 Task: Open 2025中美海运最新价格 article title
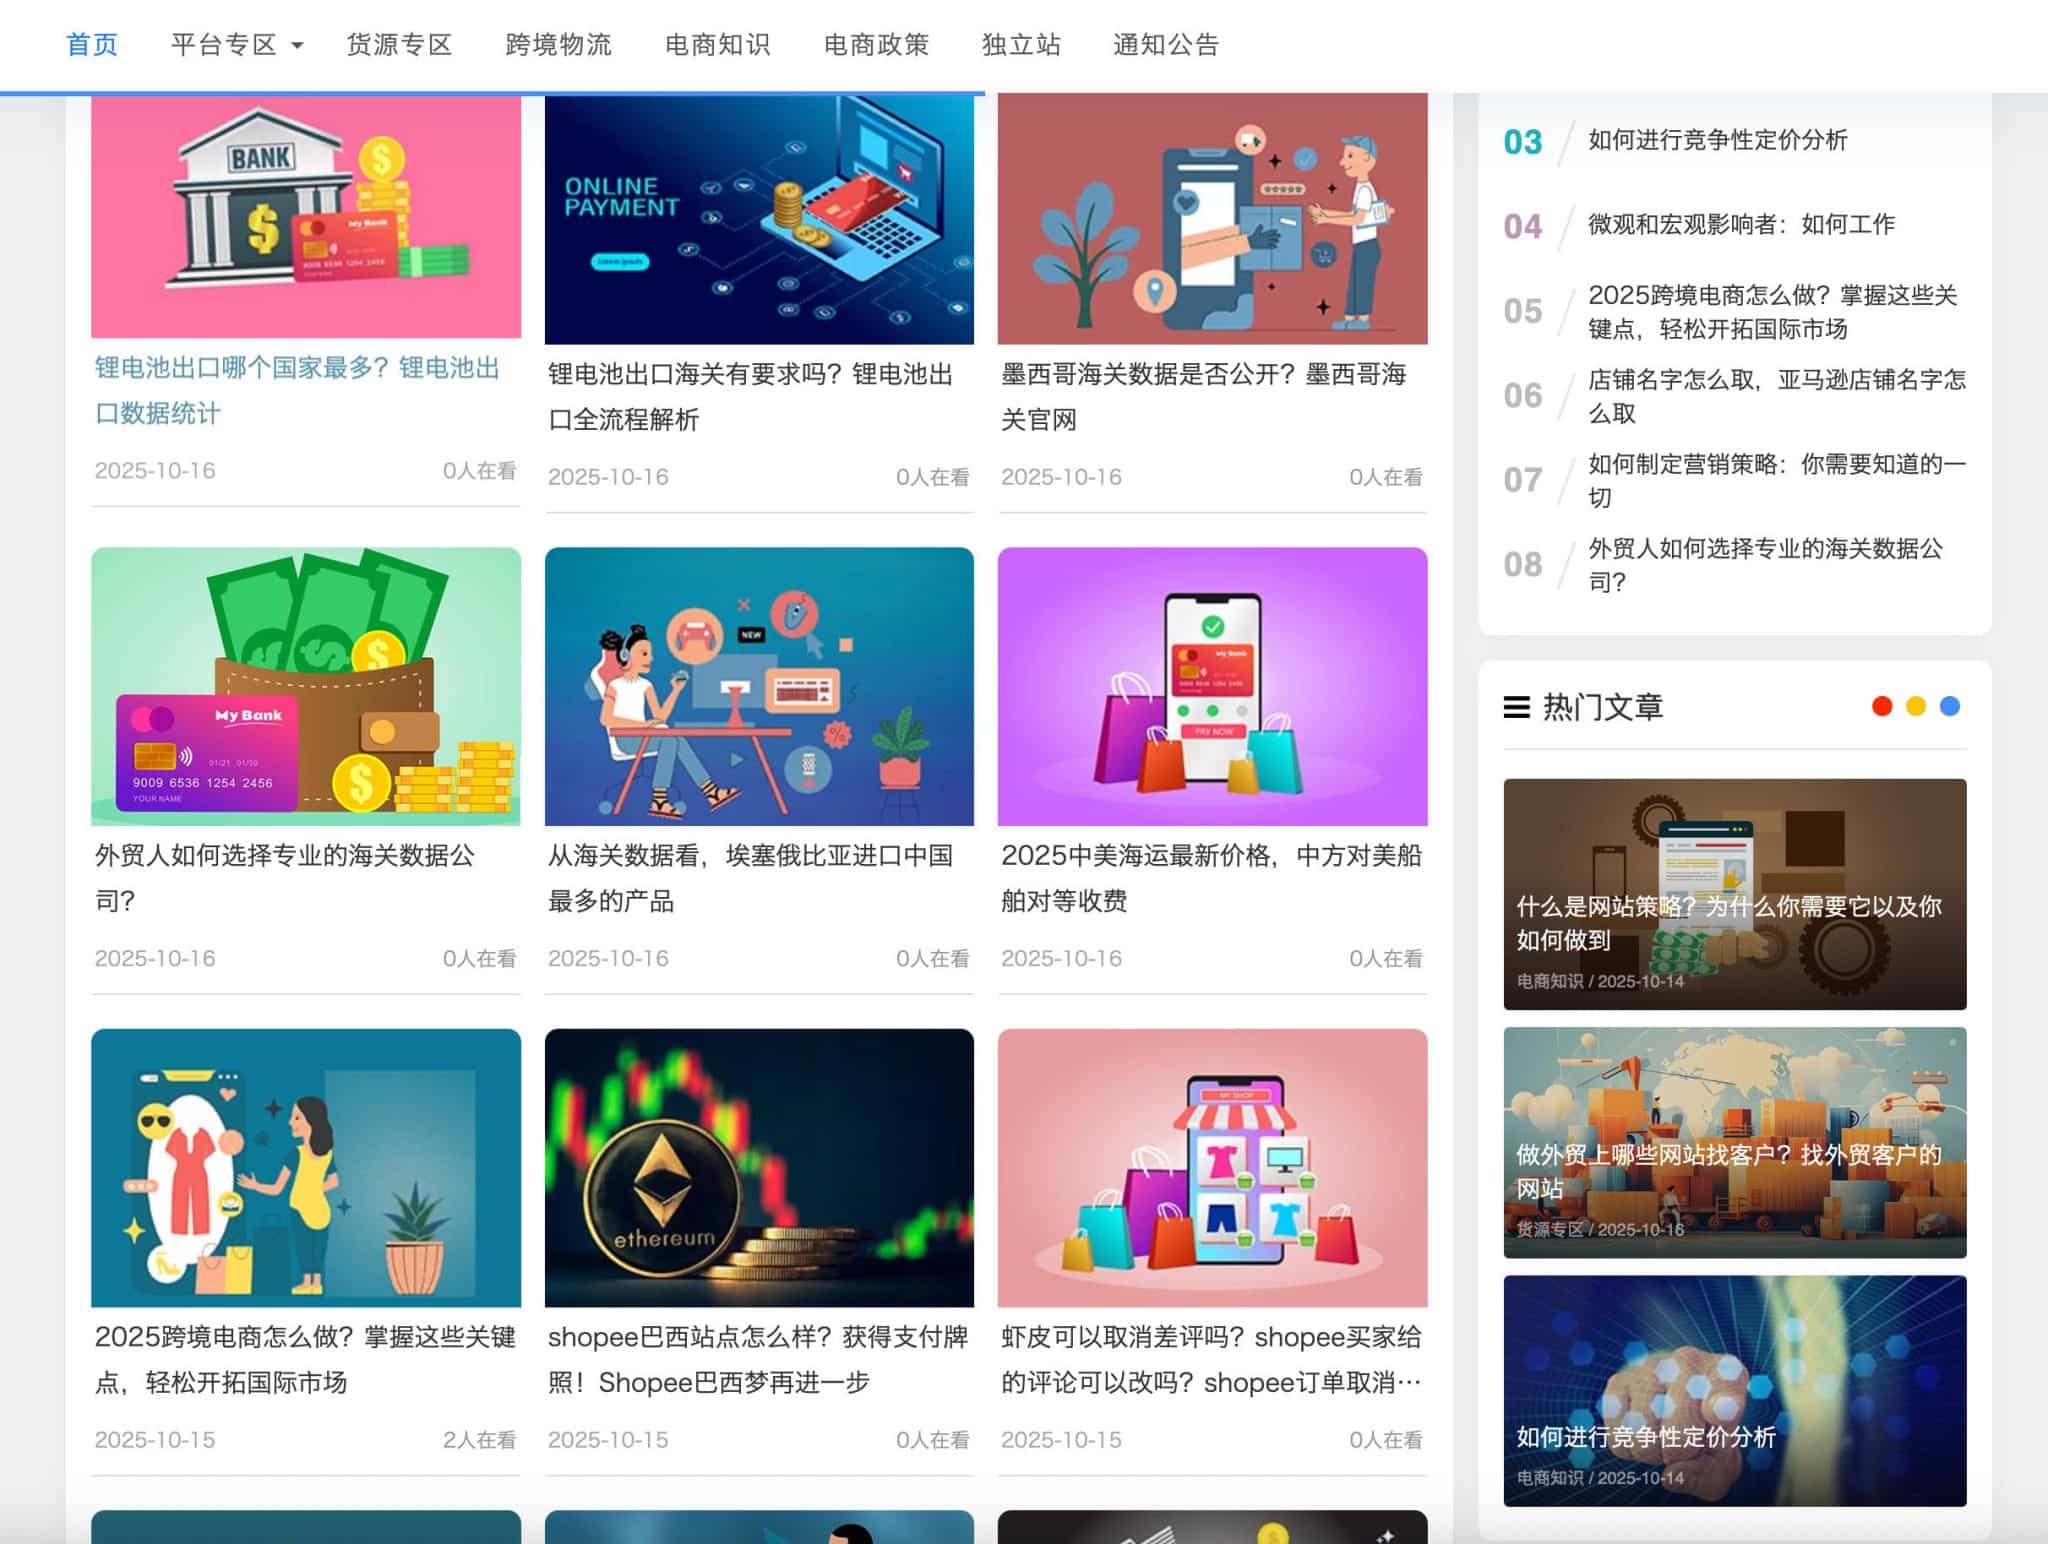(x=1211, y=878)
